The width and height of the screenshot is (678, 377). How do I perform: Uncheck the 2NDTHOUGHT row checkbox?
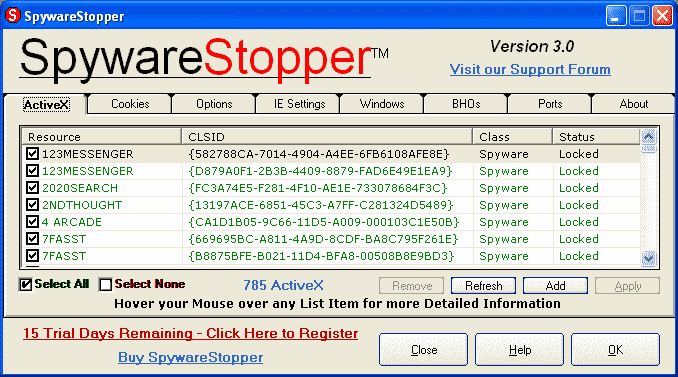32,205
